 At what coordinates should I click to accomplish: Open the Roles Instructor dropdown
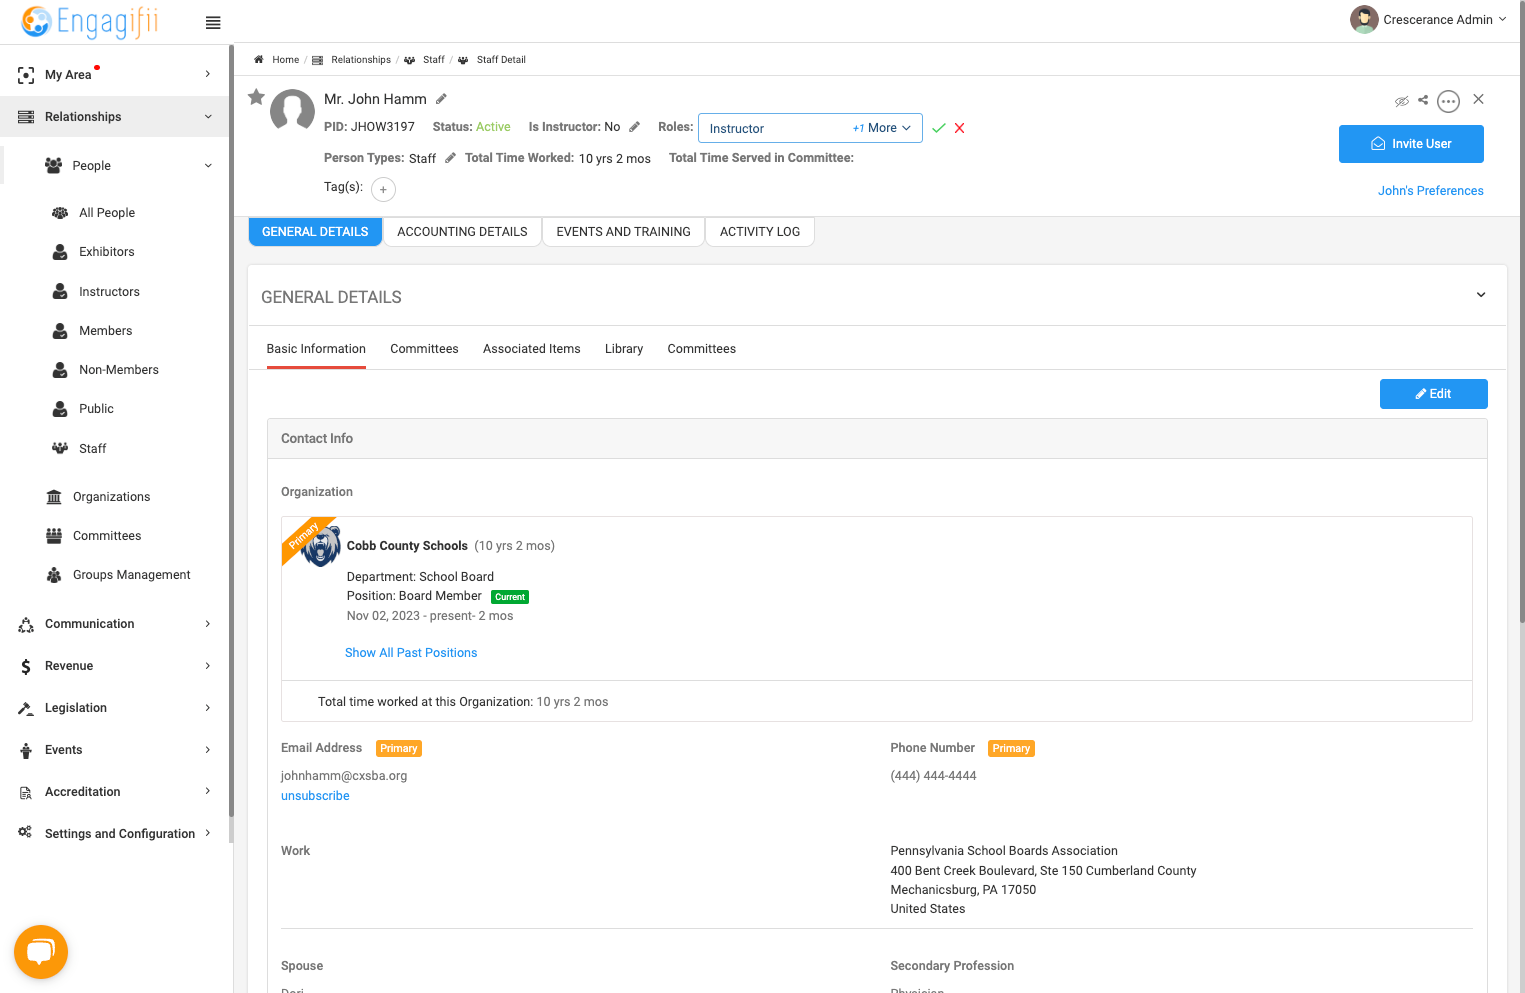click(810, 128)
